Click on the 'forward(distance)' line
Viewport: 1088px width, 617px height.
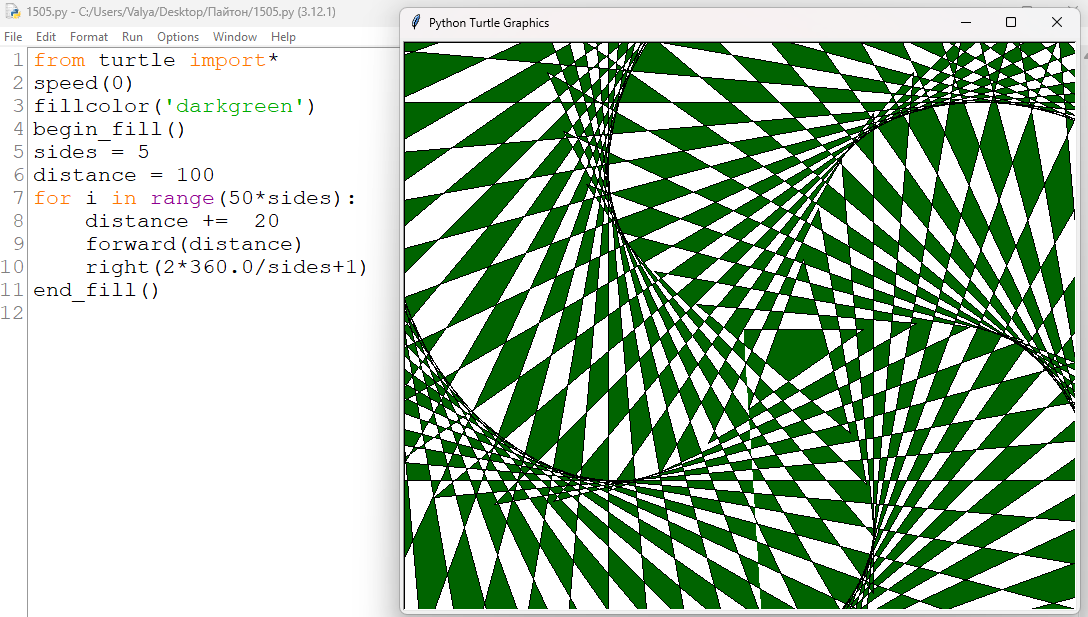click(x=194, y=244)
